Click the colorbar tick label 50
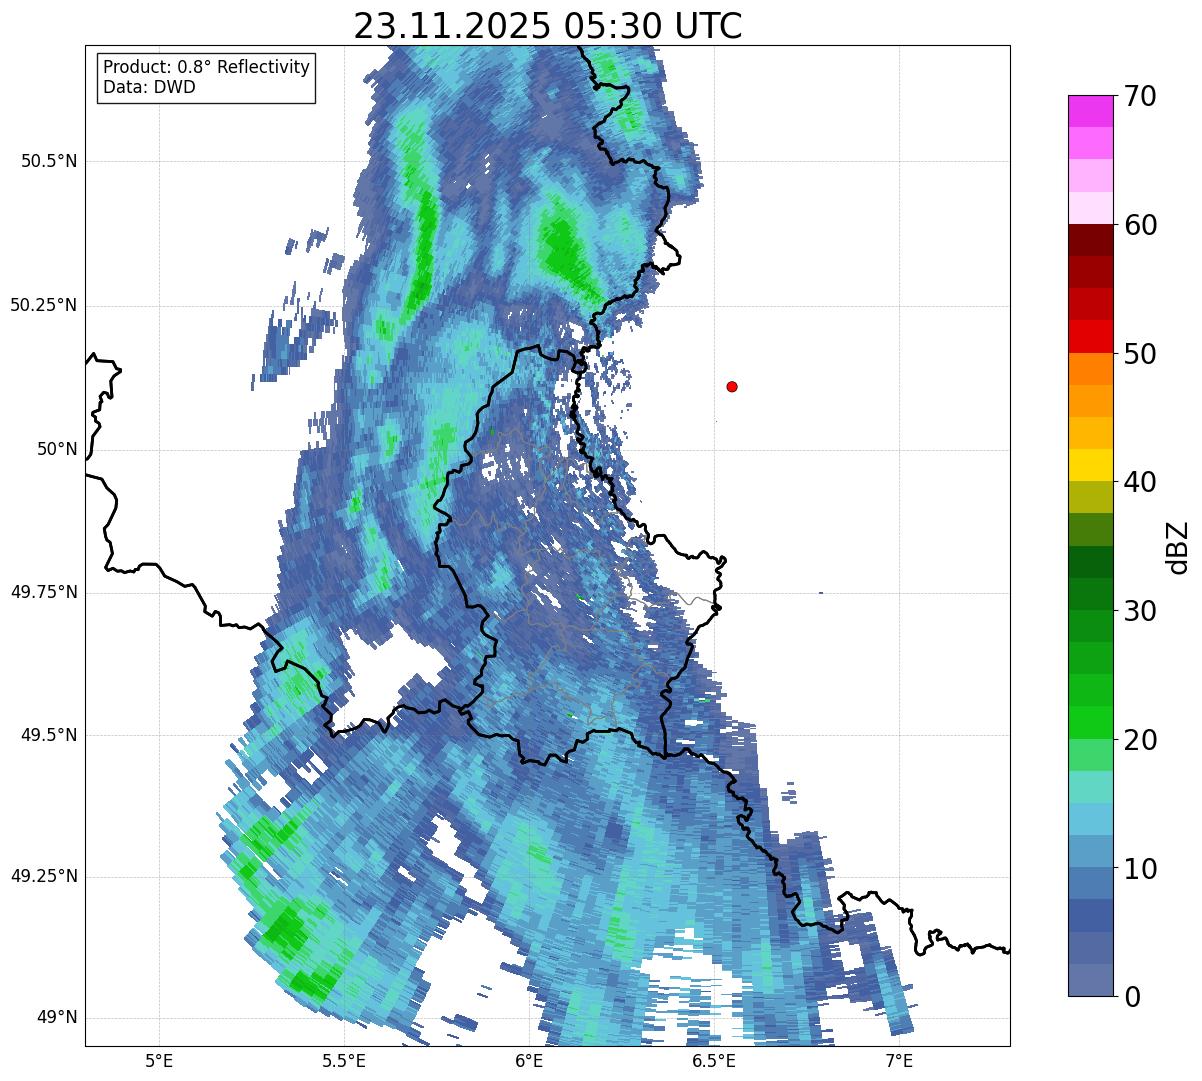The image size is (1202, 1081). (x=1140, y=354)
